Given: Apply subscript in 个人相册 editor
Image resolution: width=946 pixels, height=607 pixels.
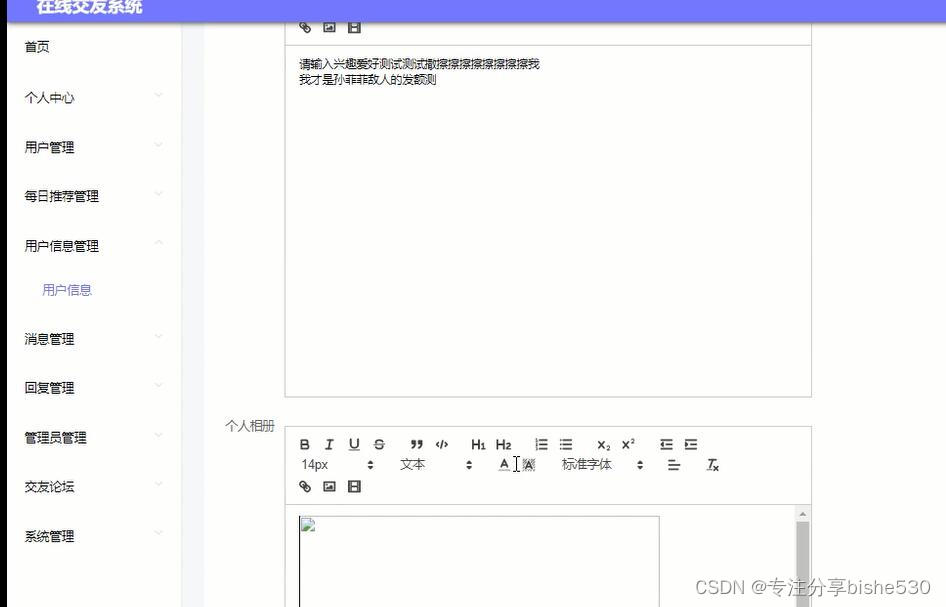Looking at the screenshot, I should point(603,445).
